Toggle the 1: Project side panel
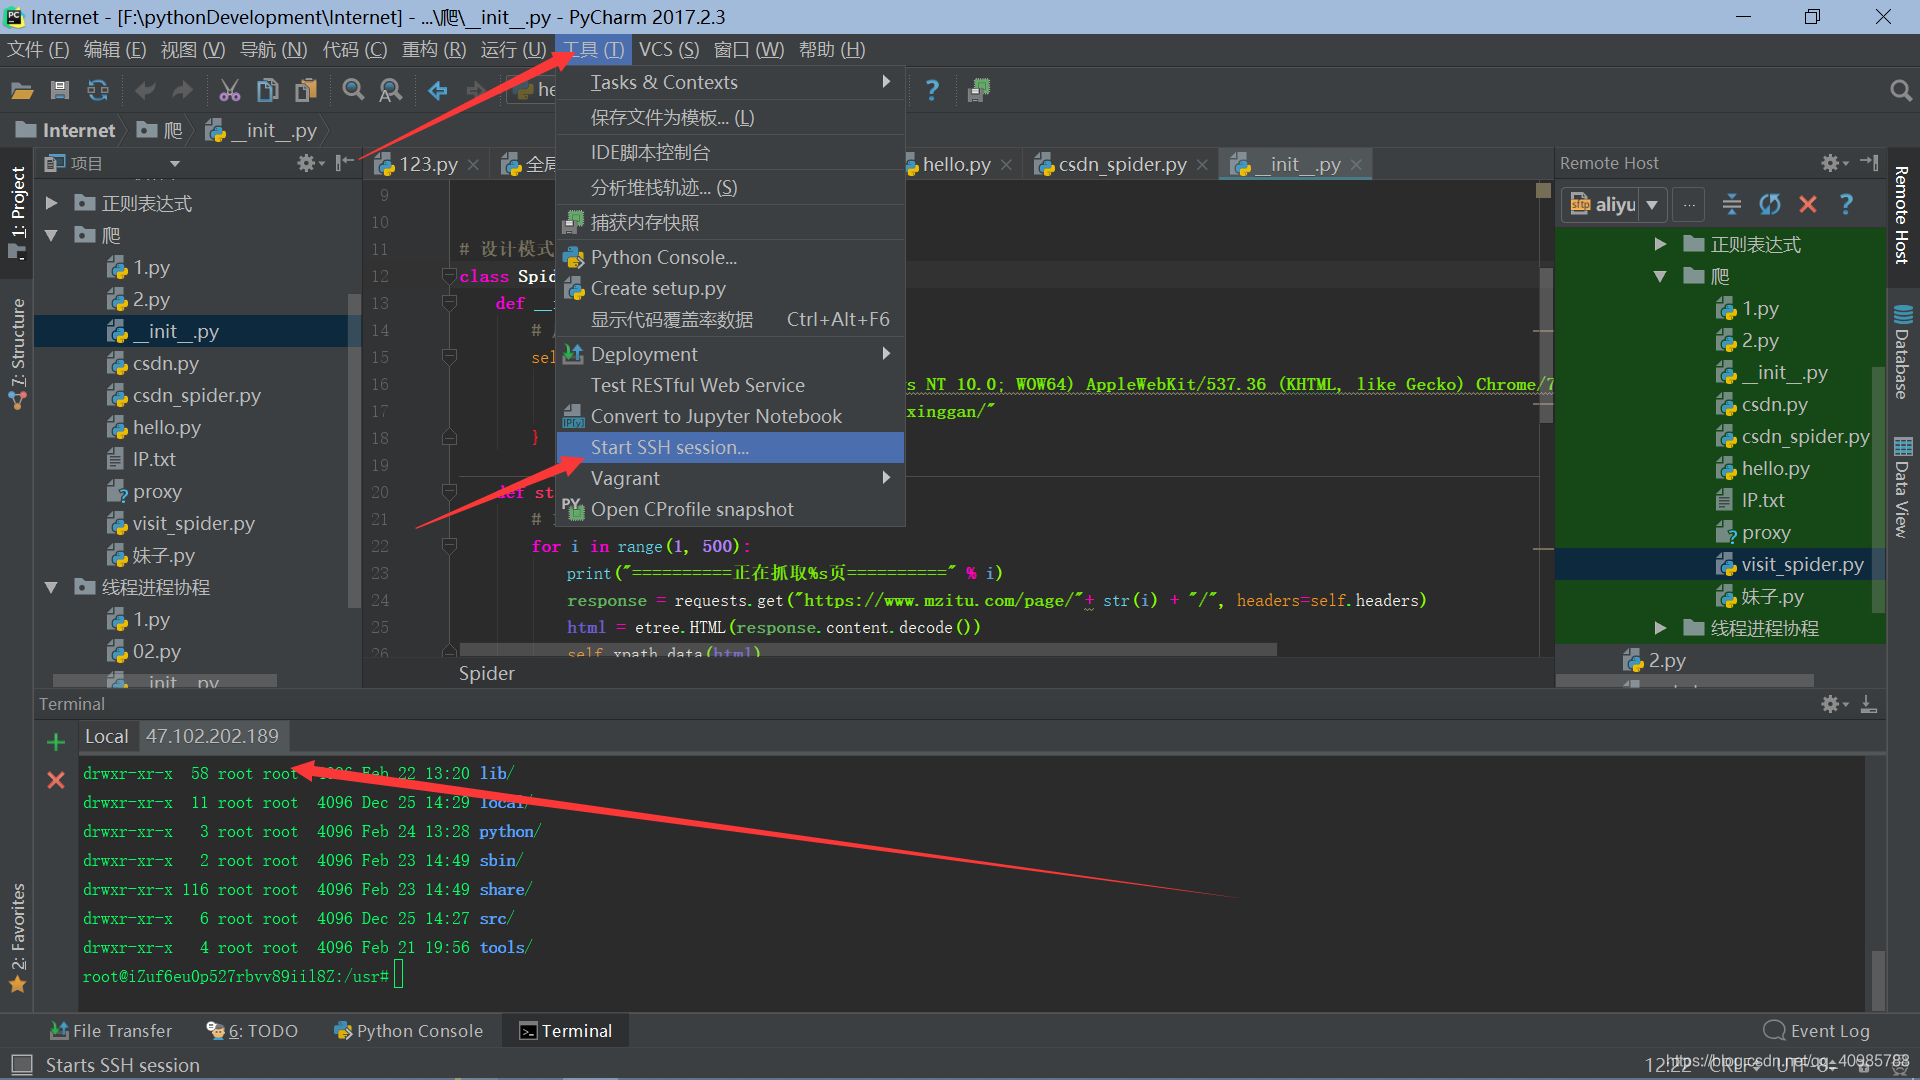The width and height of the screenshot is (1920, 1080). pyautogui.click(x=18, y=212)
